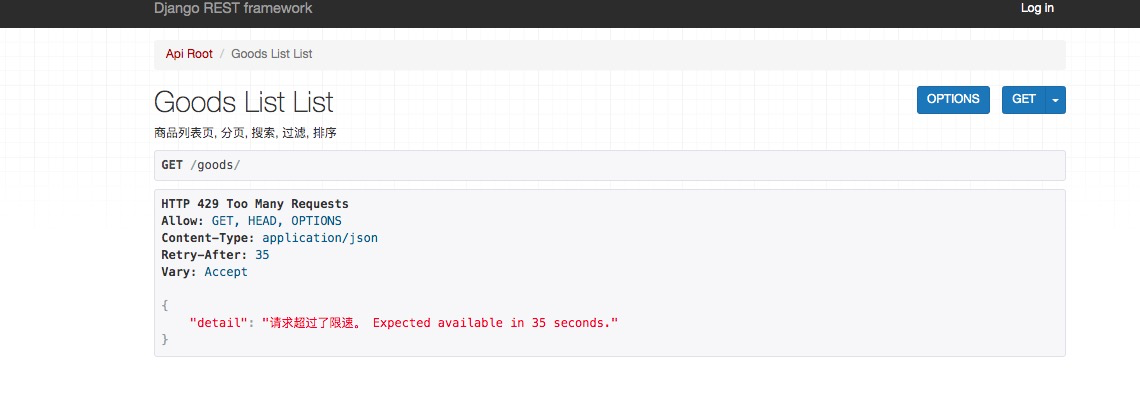Click the "detail" JSON key
Image resolution: width=1140 pixels, height=409 pixels.
click(x=219, y=323)
